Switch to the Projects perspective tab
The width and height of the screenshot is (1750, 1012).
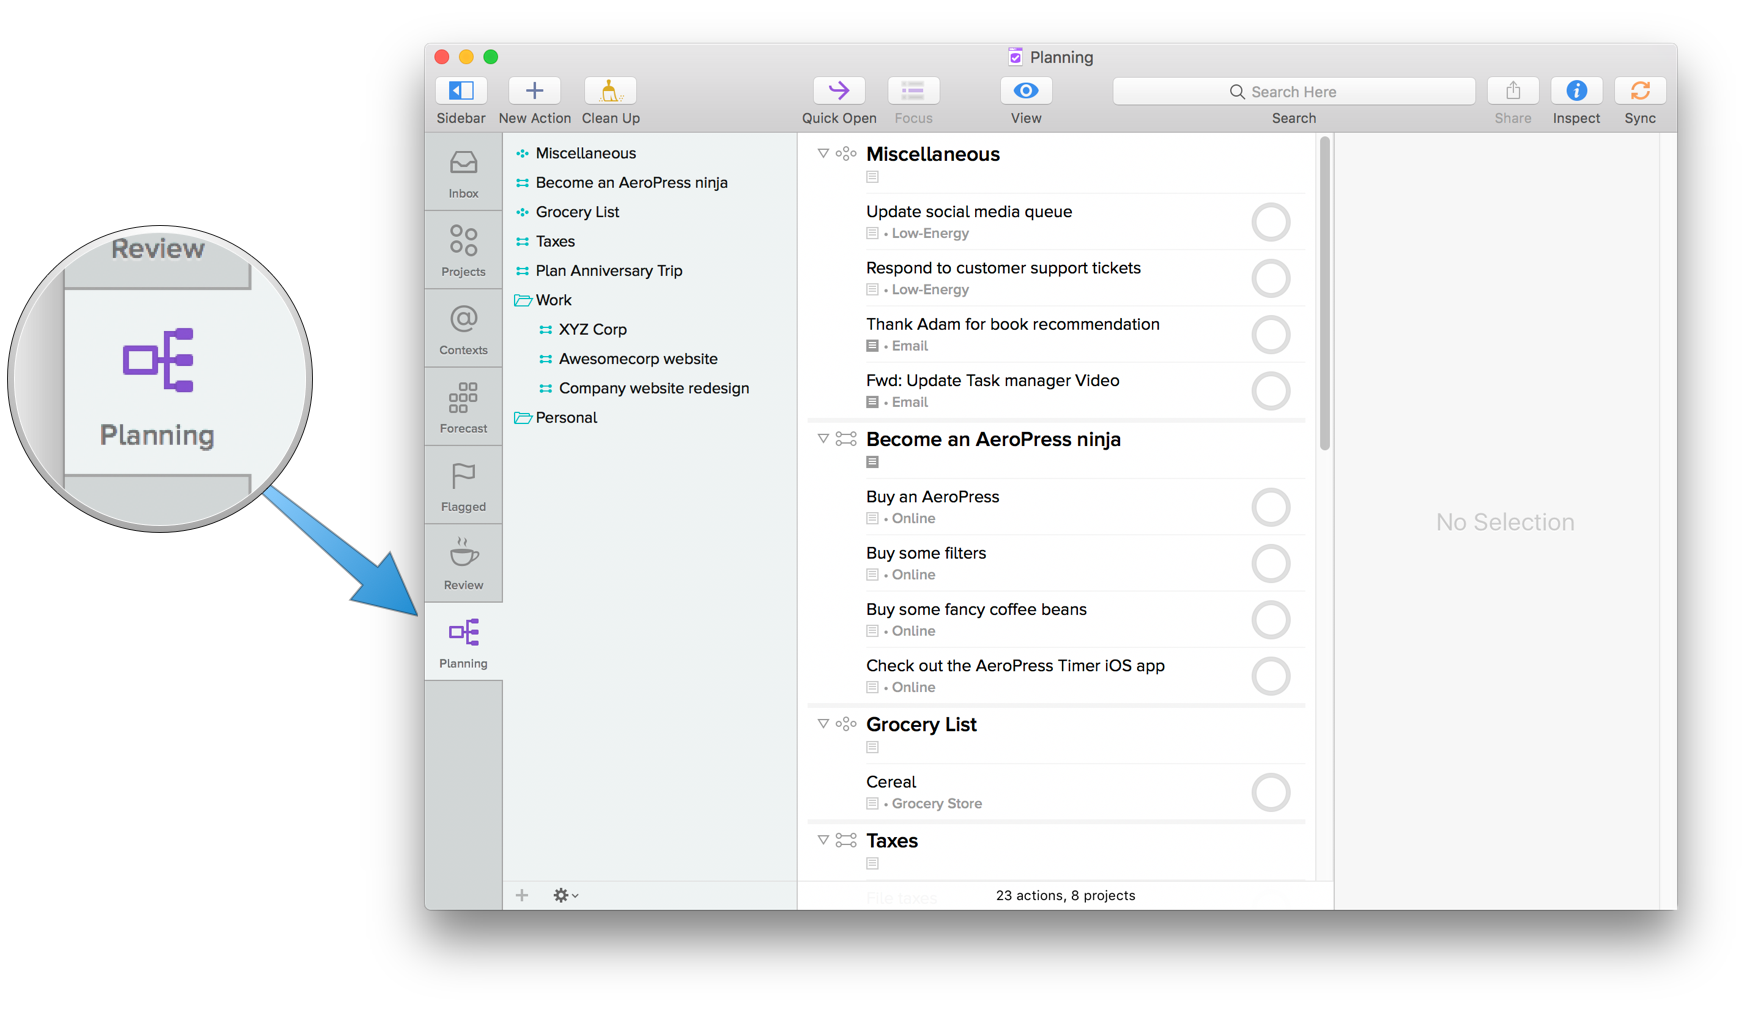tap(463, 250)
